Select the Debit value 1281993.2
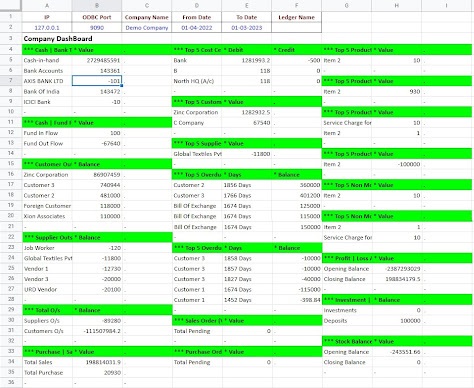The image size is (474, 388). [x=247, y=60]
